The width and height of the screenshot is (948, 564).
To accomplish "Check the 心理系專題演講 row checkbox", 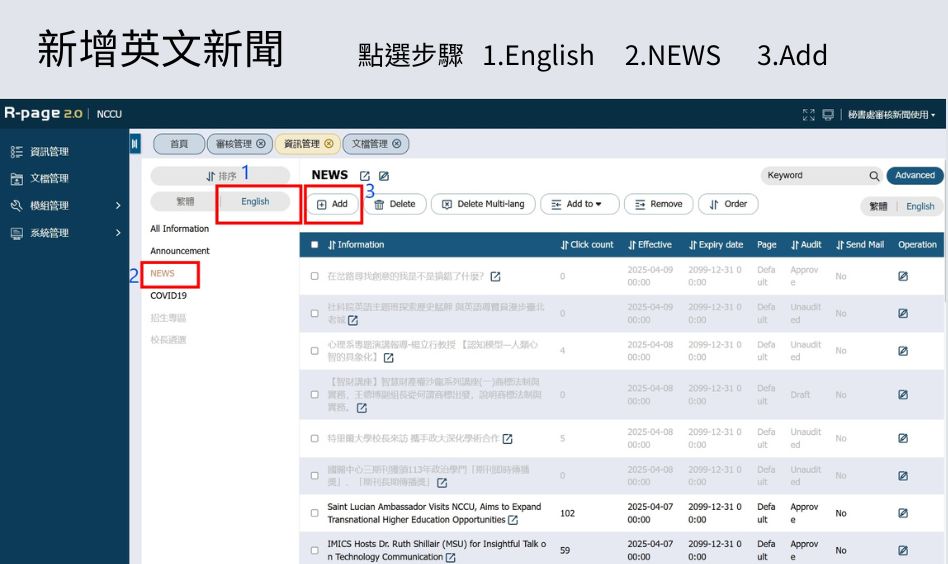I will [314, 351].
